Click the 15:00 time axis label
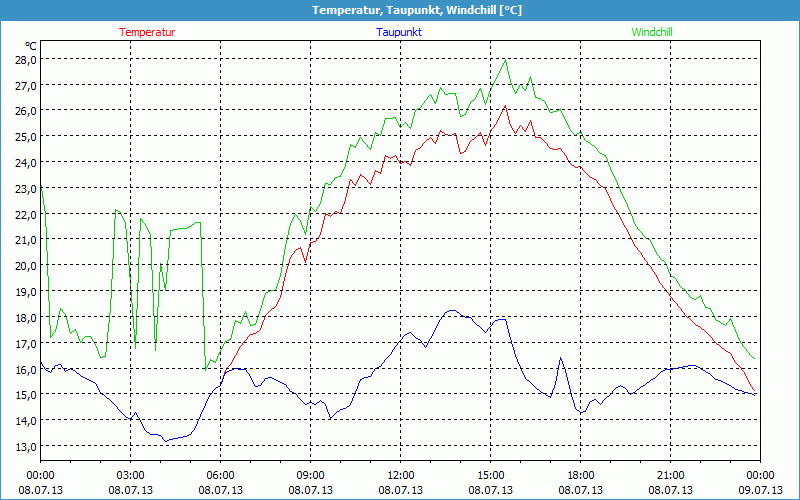This screenshot has width=800, height=500. [x=490, y=476]
